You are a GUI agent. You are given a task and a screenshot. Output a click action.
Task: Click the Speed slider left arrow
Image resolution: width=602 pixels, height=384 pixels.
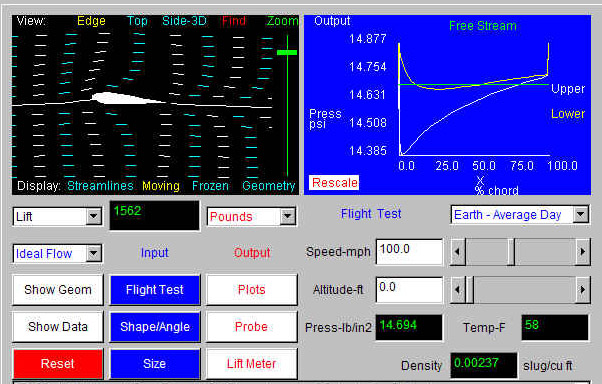[x=458, y=252]
